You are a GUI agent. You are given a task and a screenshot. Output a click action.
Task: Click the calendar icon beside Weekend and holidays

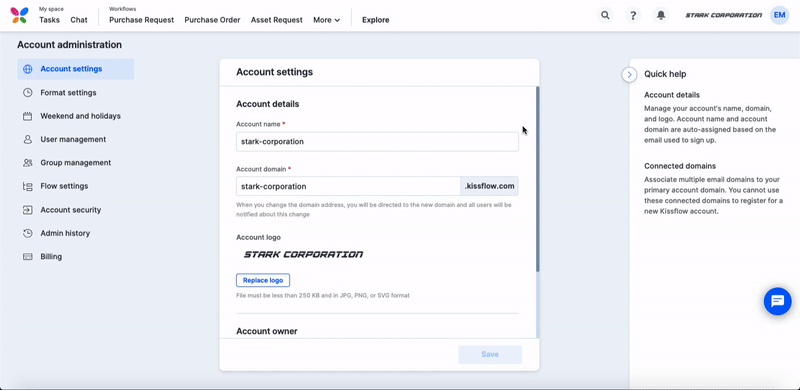pos(28,116)
